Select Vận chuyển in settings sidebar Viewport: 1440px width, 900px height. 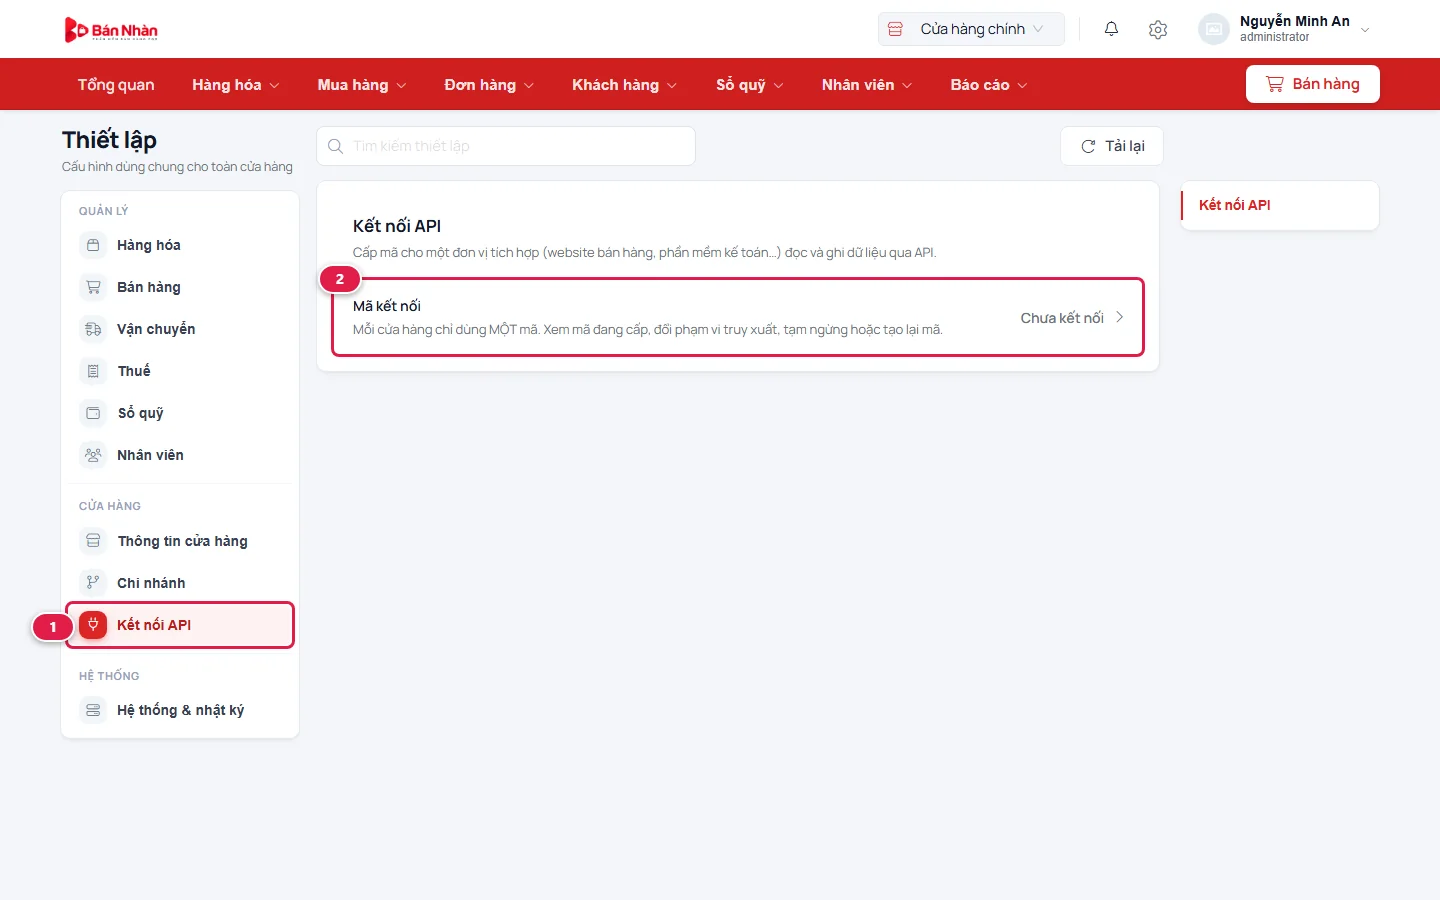pos(180,329)
